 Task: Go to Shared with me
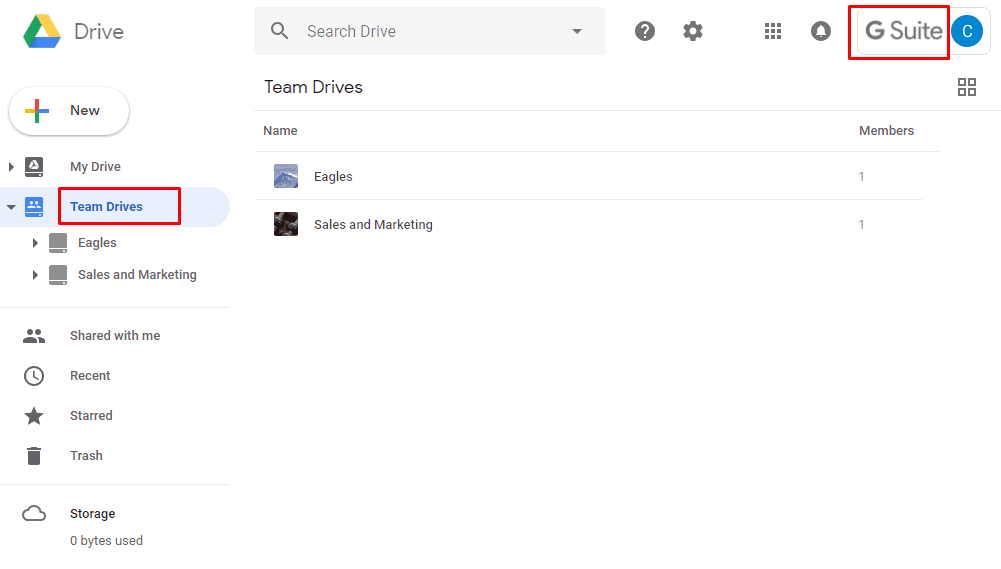(115, 336)
